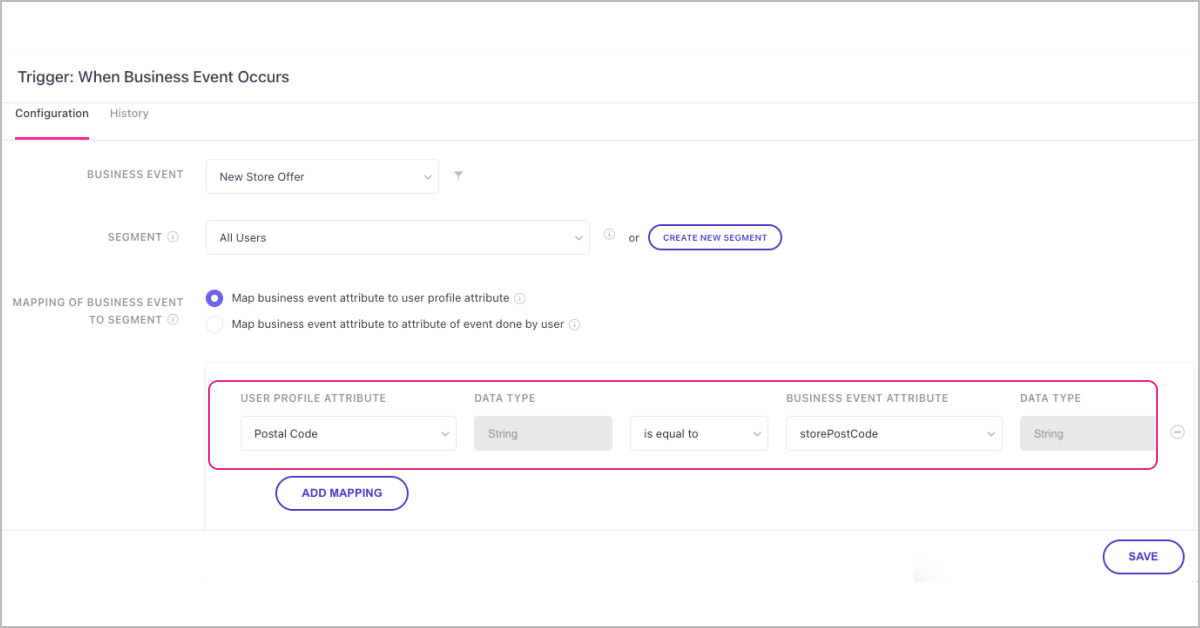
Task: Save the trigger configuration
Action: coord(1143,557)
